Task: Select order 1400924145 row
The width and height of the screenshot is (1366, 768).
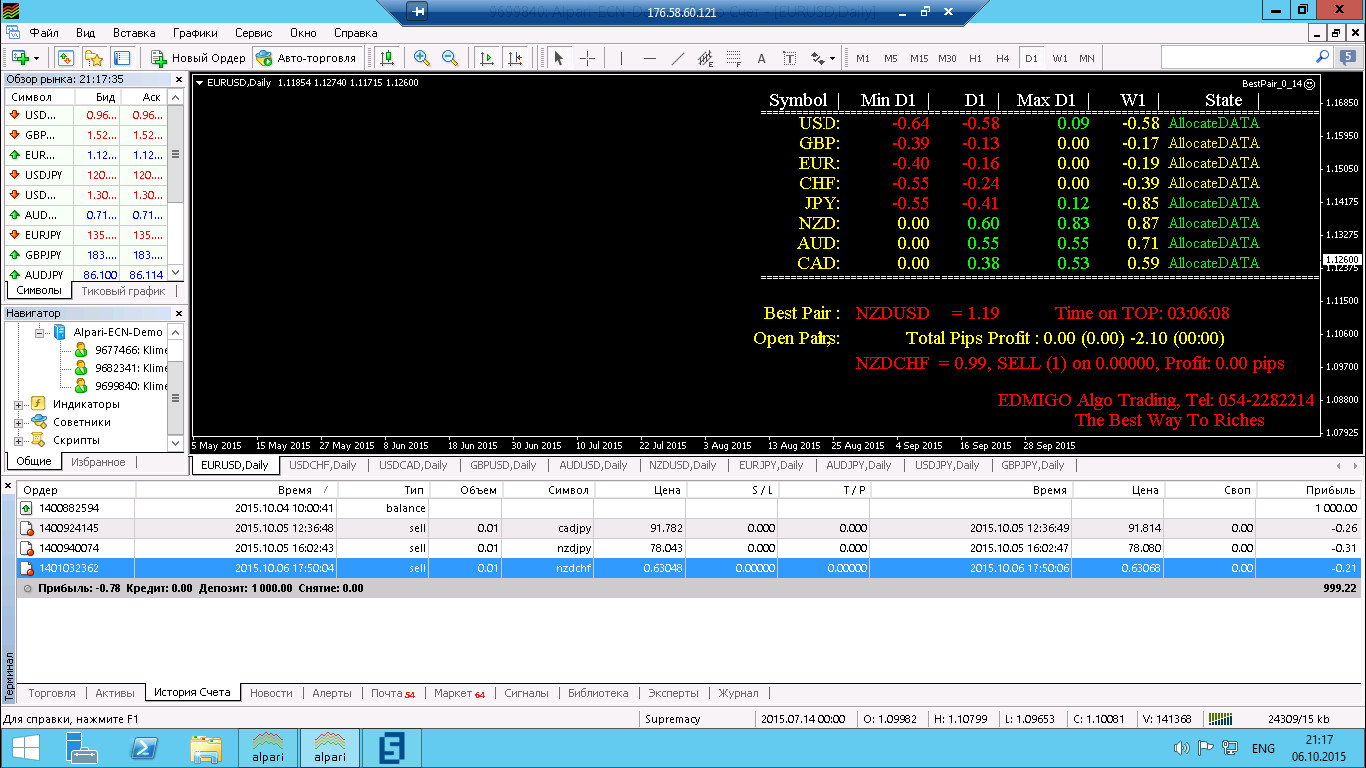Action: [689, 528]
